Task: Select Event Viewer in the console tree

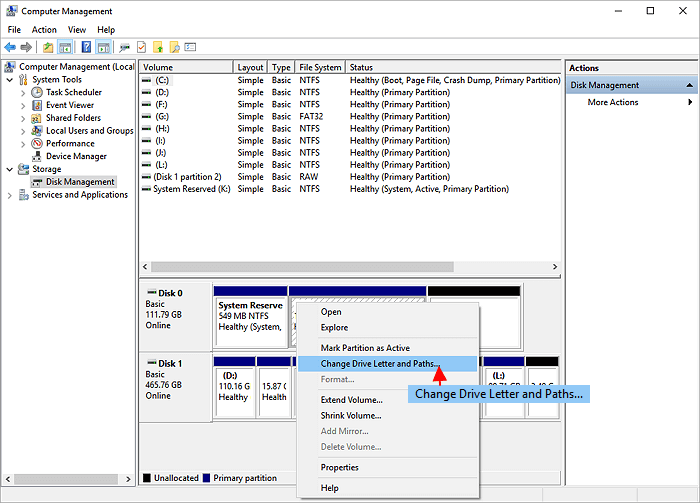Action: (69, 104)
